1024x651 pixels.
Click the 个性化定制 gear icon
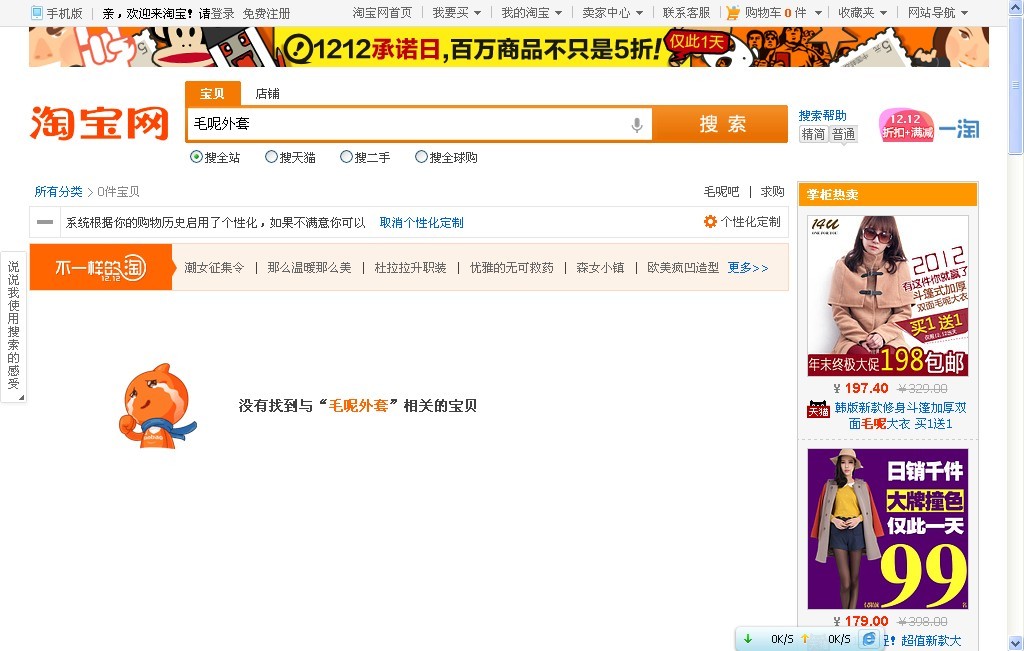[710, 221]
